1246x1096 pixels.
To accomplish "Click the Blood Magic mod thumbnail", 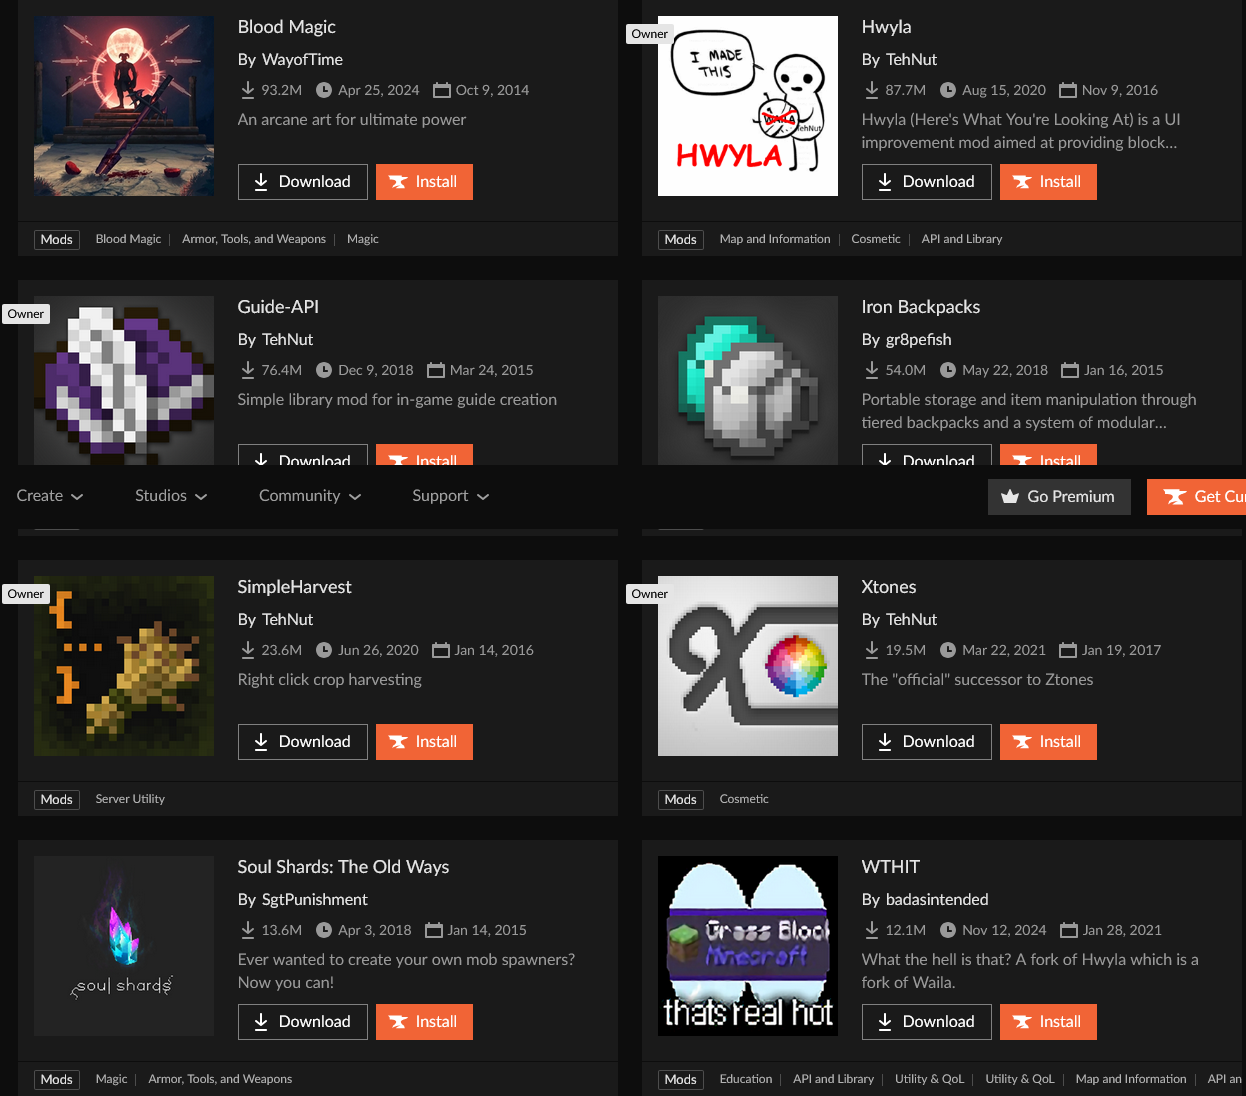I will click(124, 106).
